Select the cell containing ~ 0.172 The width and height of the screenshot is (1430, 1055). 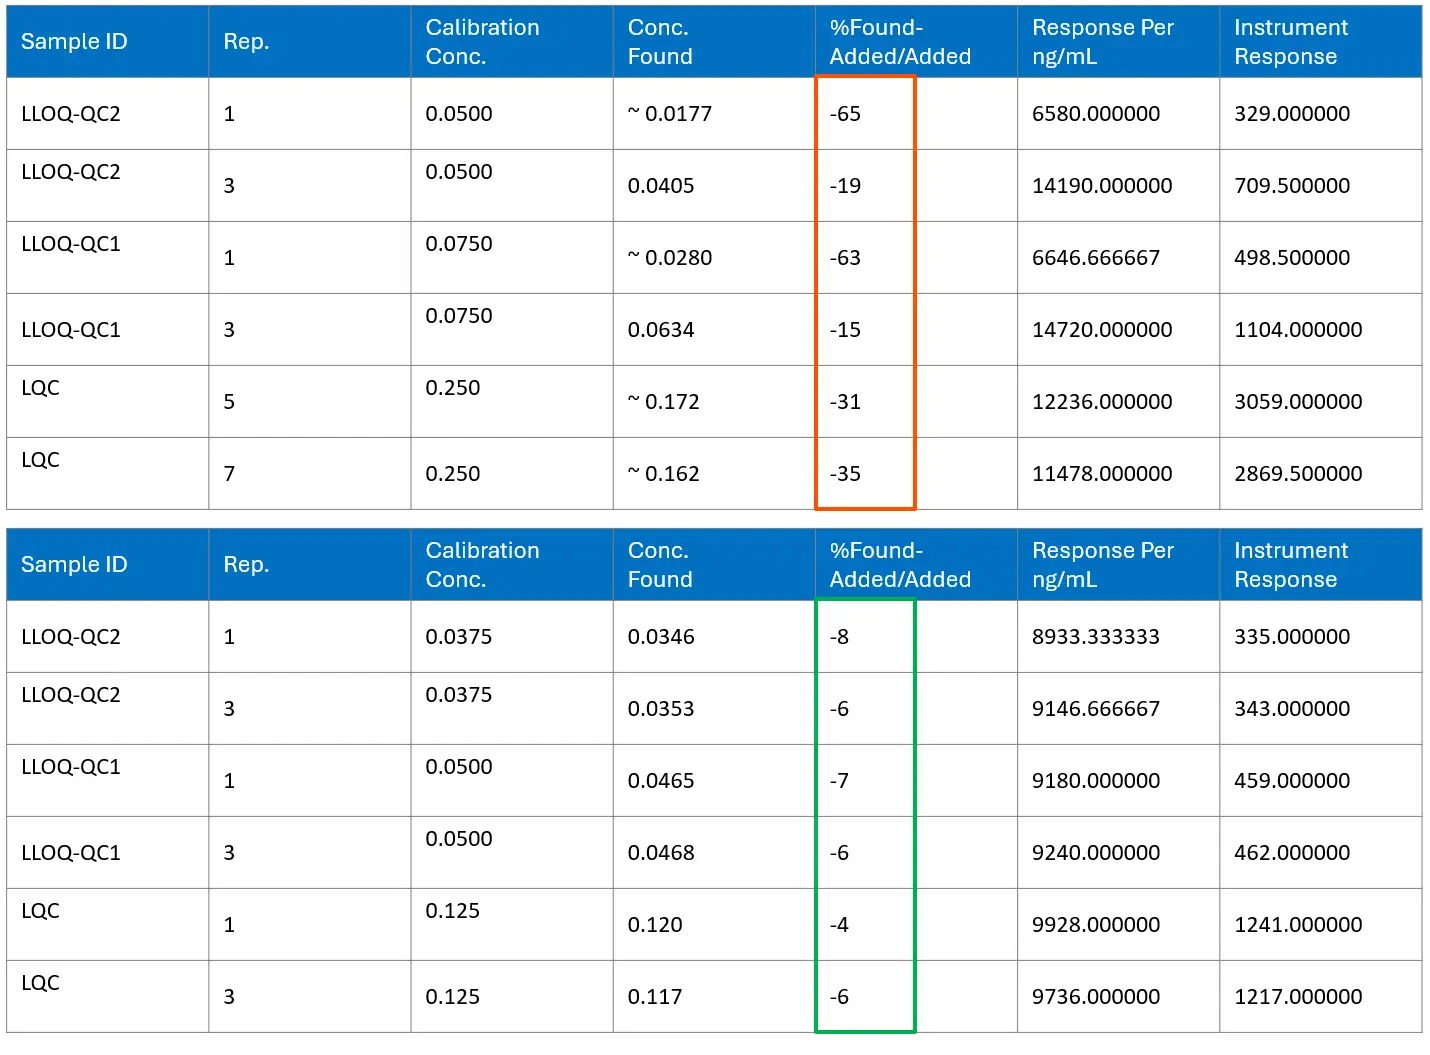point(664,402)
